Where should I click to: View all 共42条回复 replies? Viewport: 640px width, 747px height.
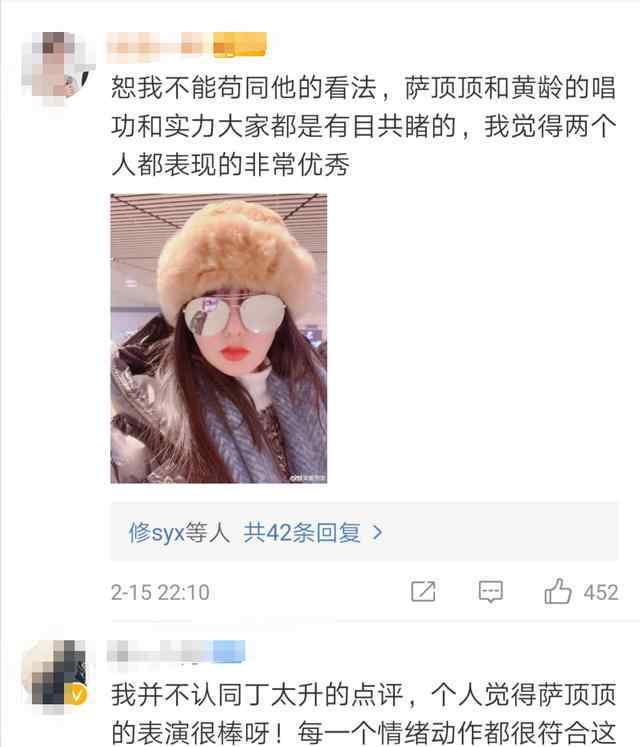coord(302,532)
